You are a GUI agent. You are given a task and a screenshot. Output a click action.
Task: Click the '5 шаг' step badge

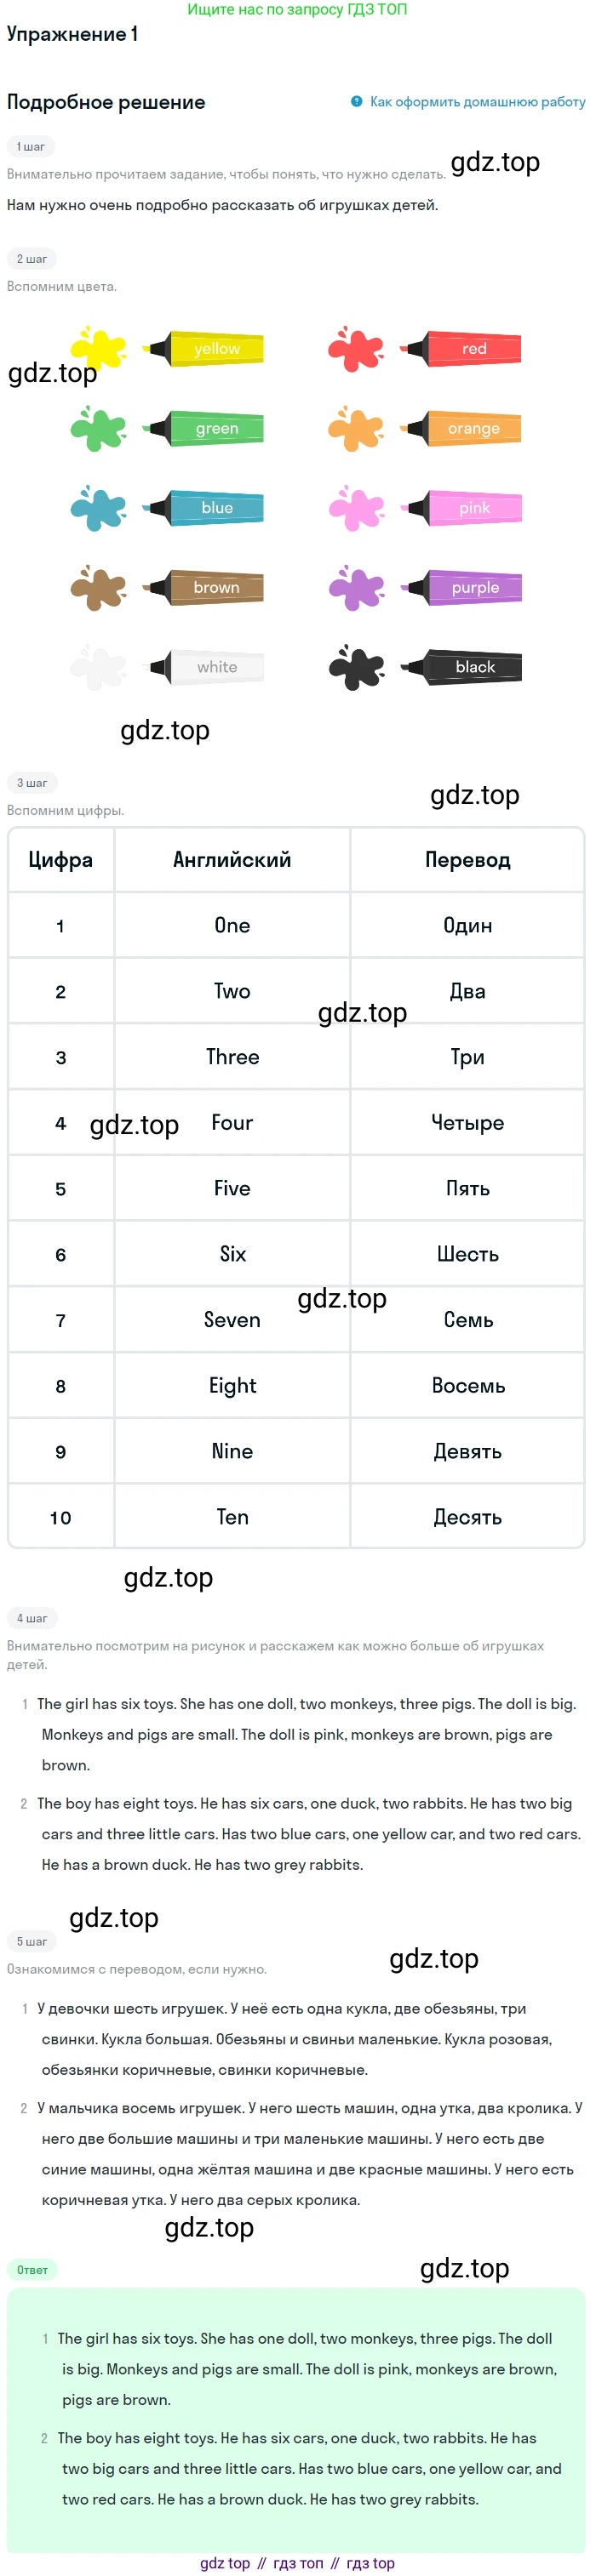coord(32,1941)
